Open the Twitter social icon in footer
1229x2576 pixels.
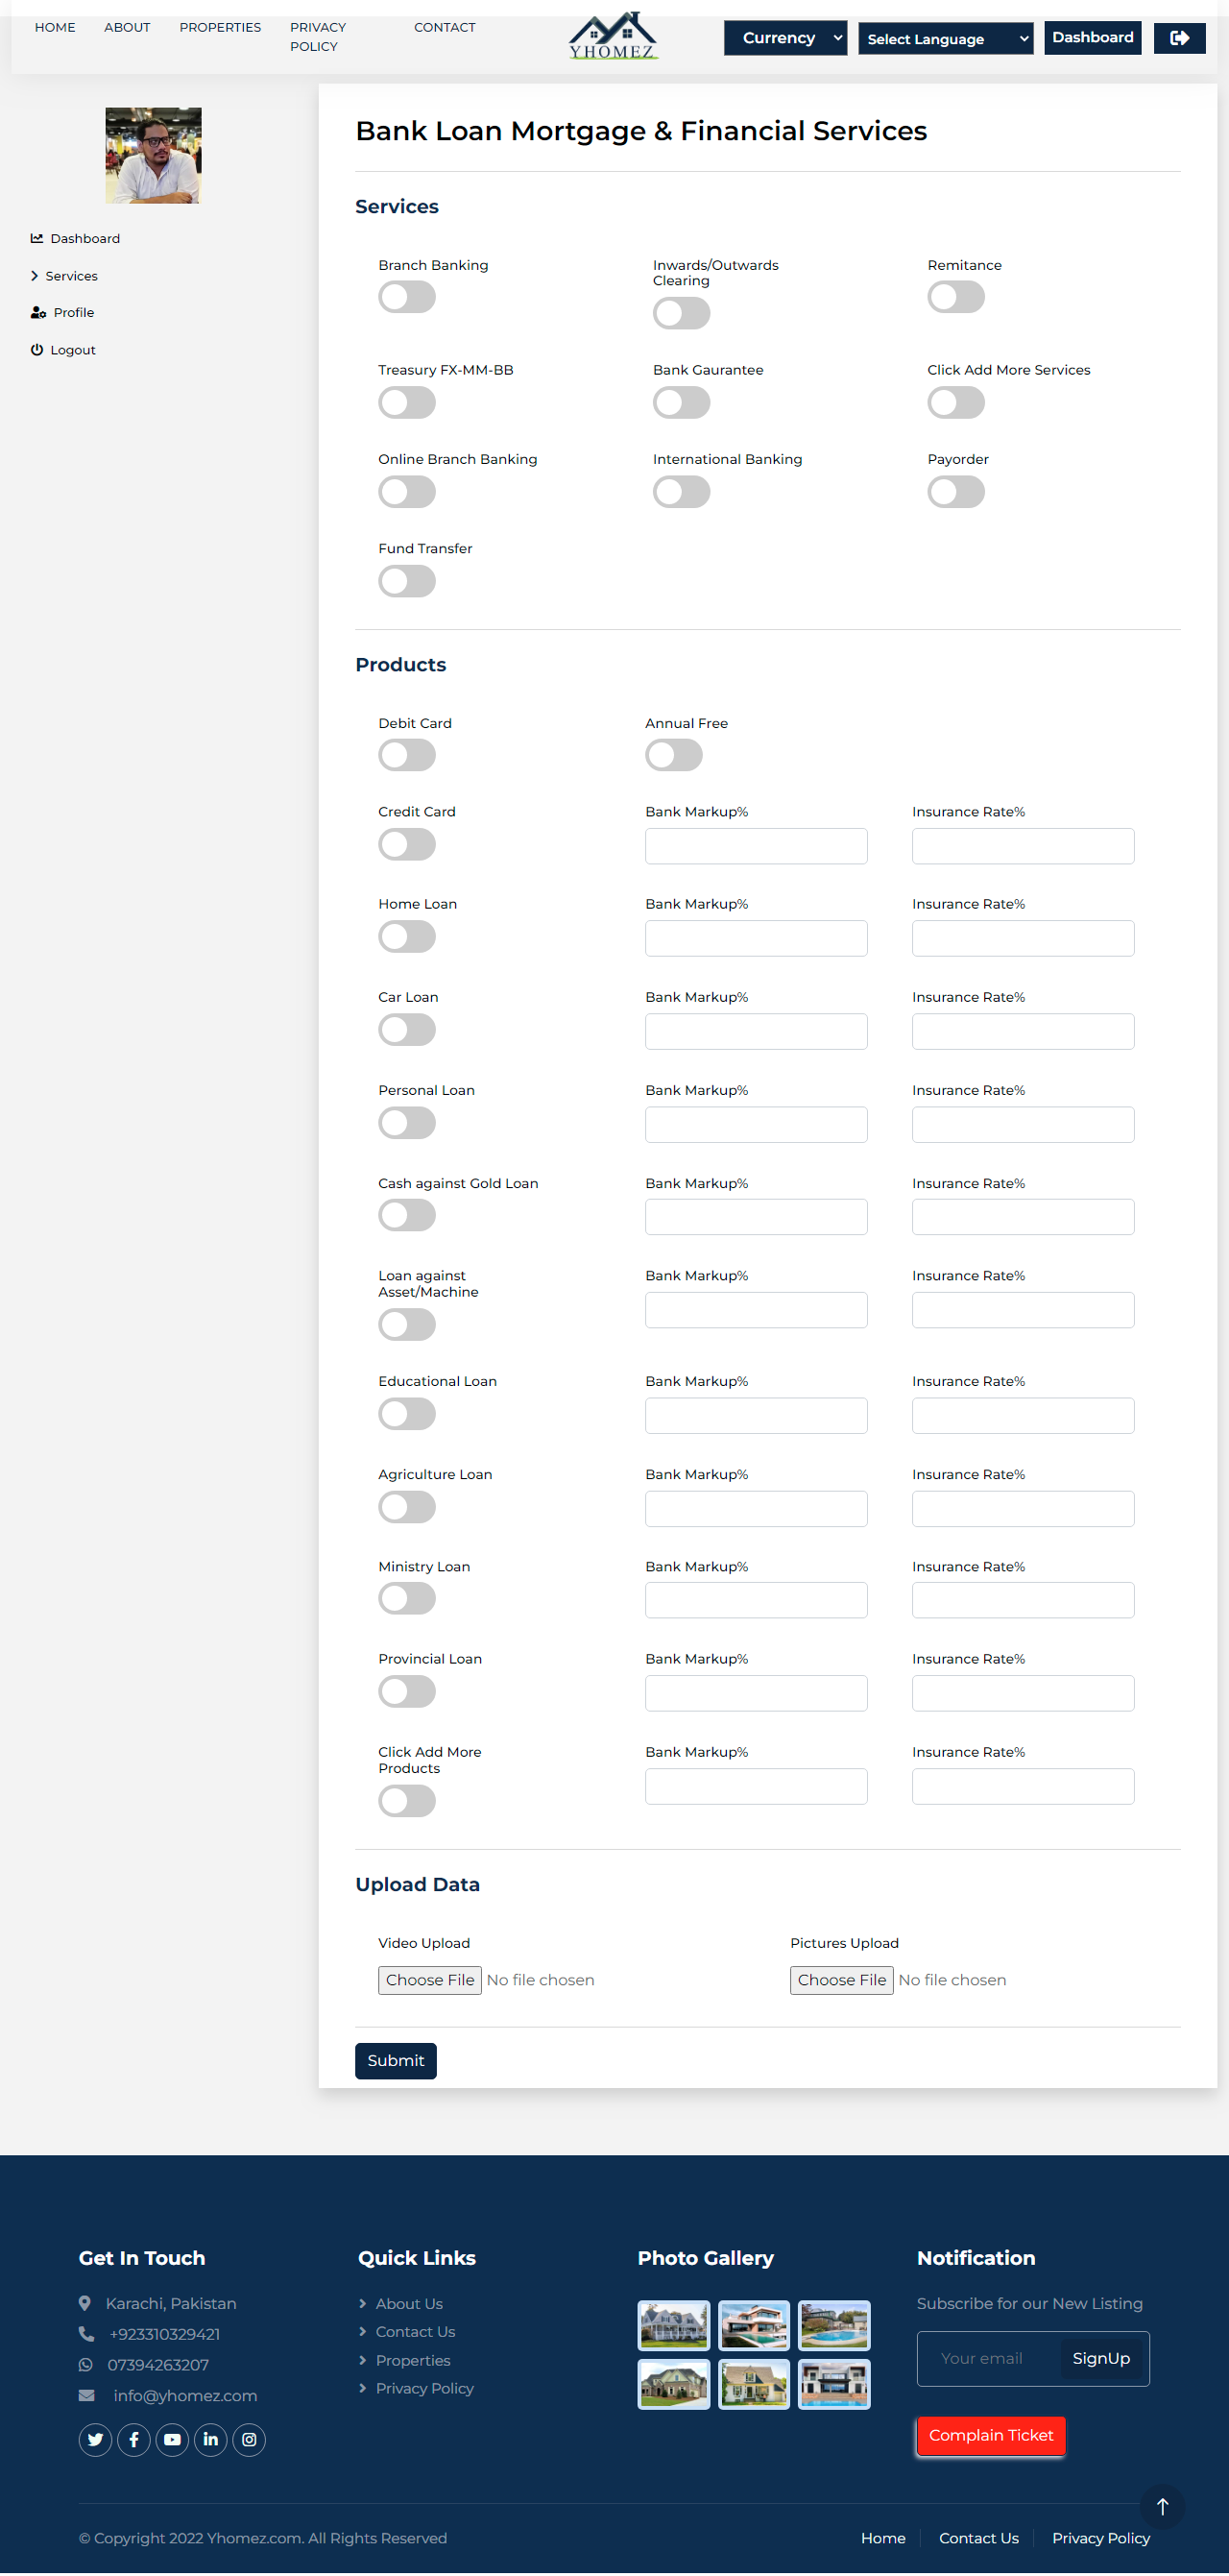(x=95, y=2439)
